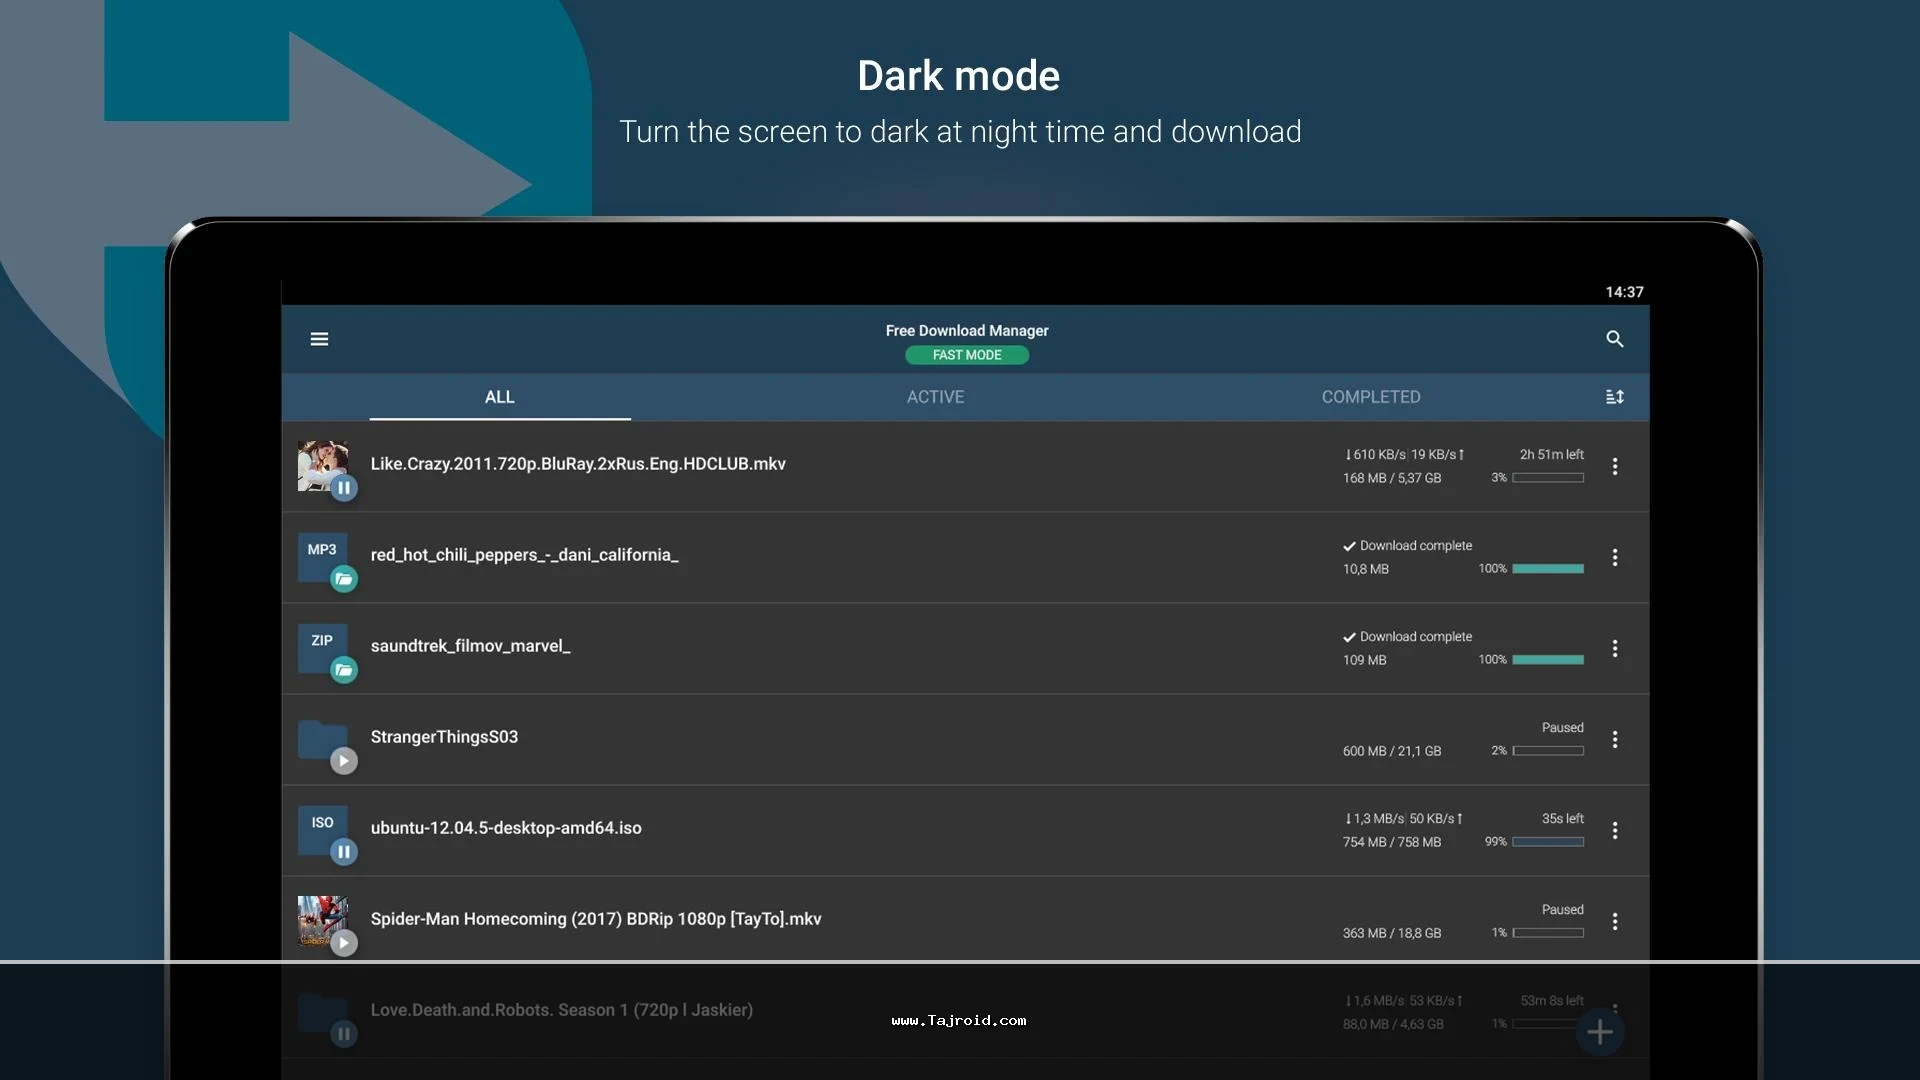Screen dimensions: 1920x1080
Task: Switch to the COMPLETED tab
Action: tap(1370, 397)
